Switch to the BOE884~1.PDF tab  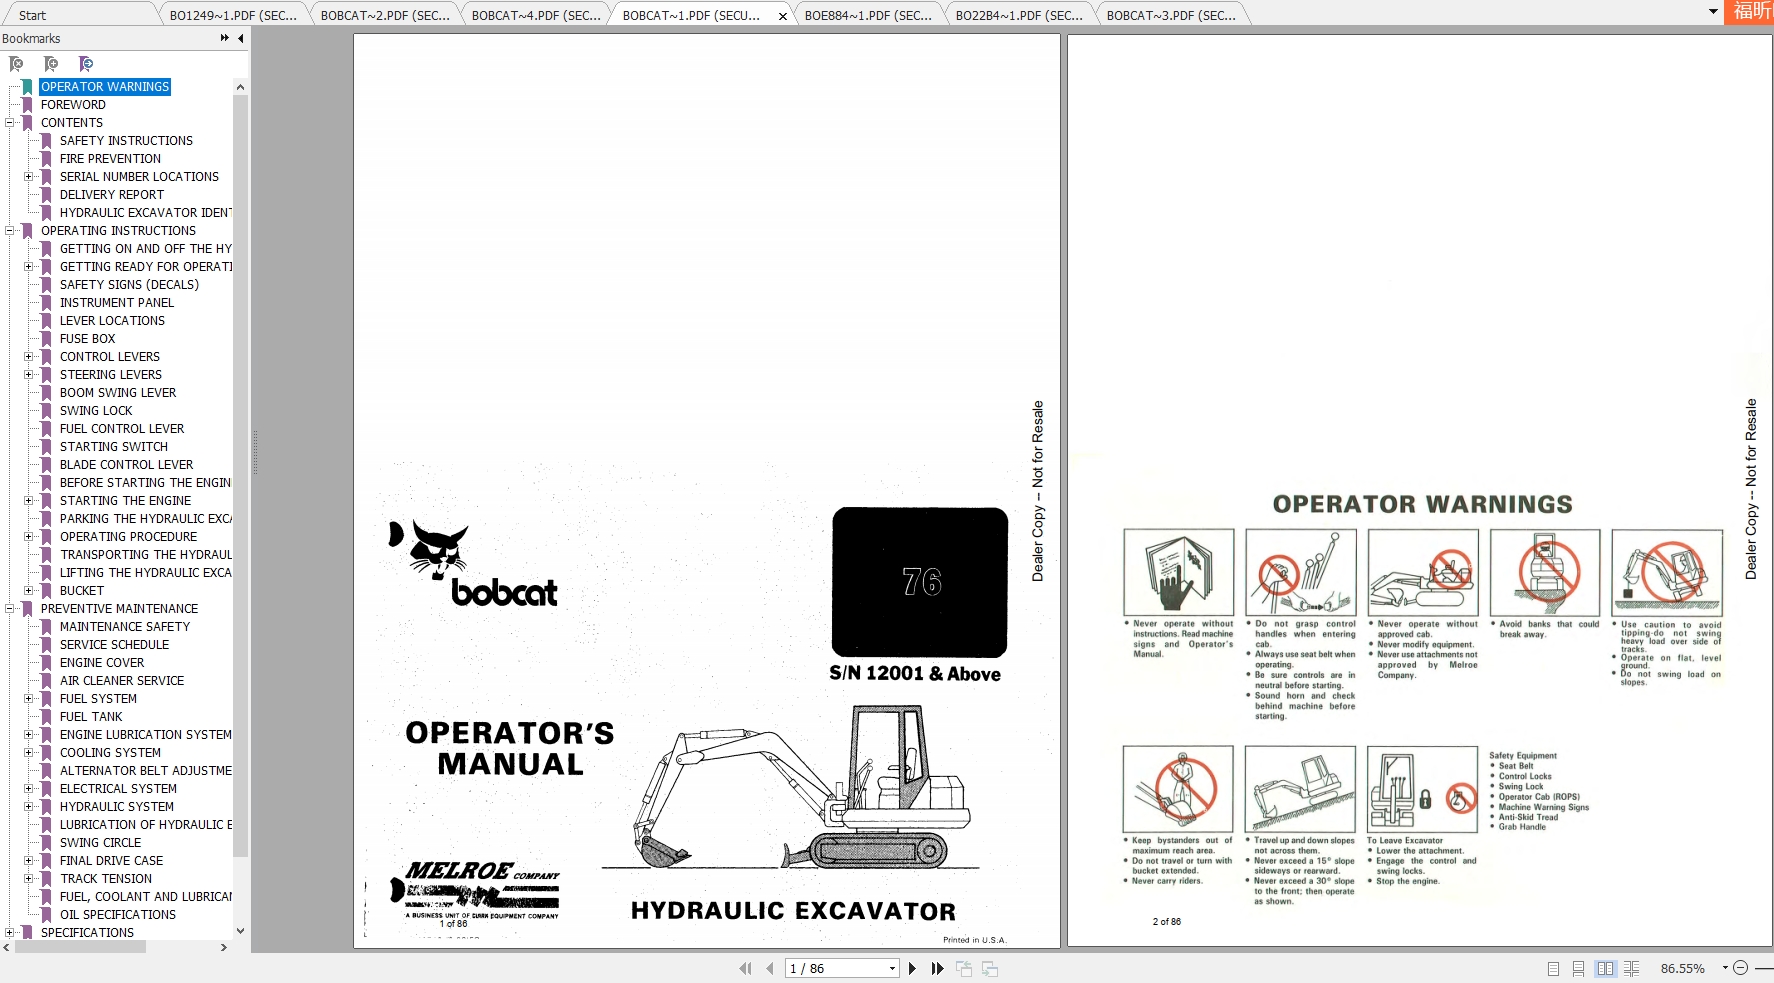pyautogui.click(x=867, y=15)
